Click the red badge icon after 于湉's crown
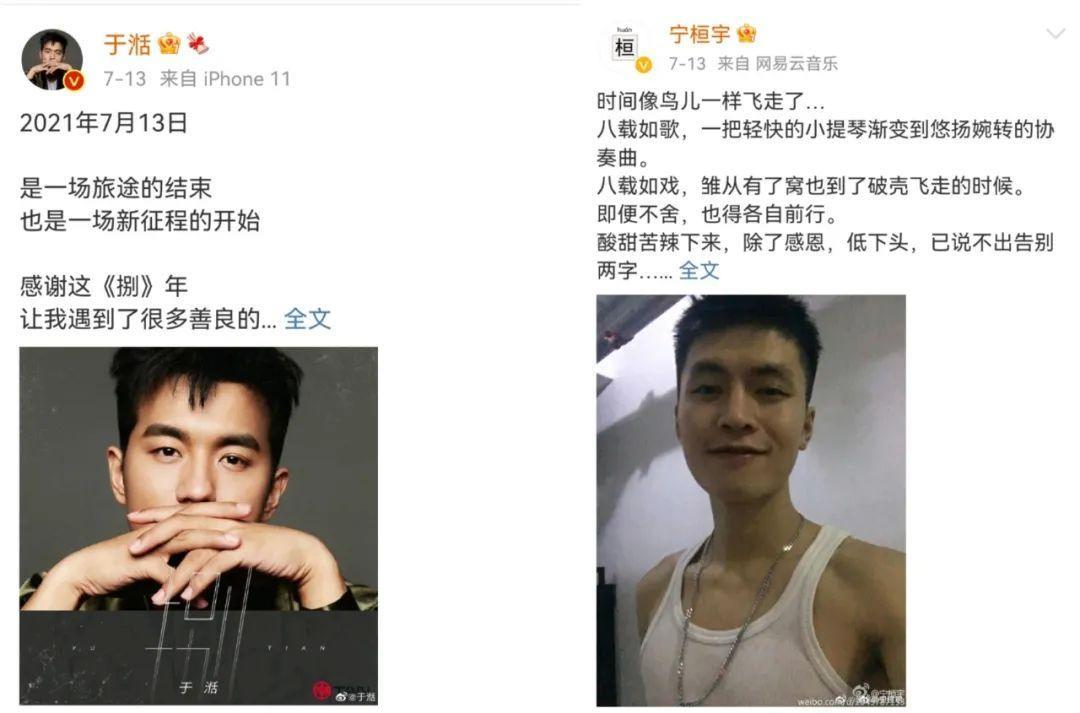1080x713 pixels. pos(198,44)
